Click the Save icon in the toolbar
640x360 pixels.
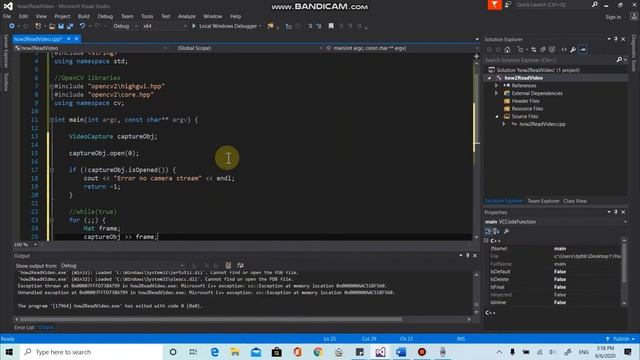61,26
